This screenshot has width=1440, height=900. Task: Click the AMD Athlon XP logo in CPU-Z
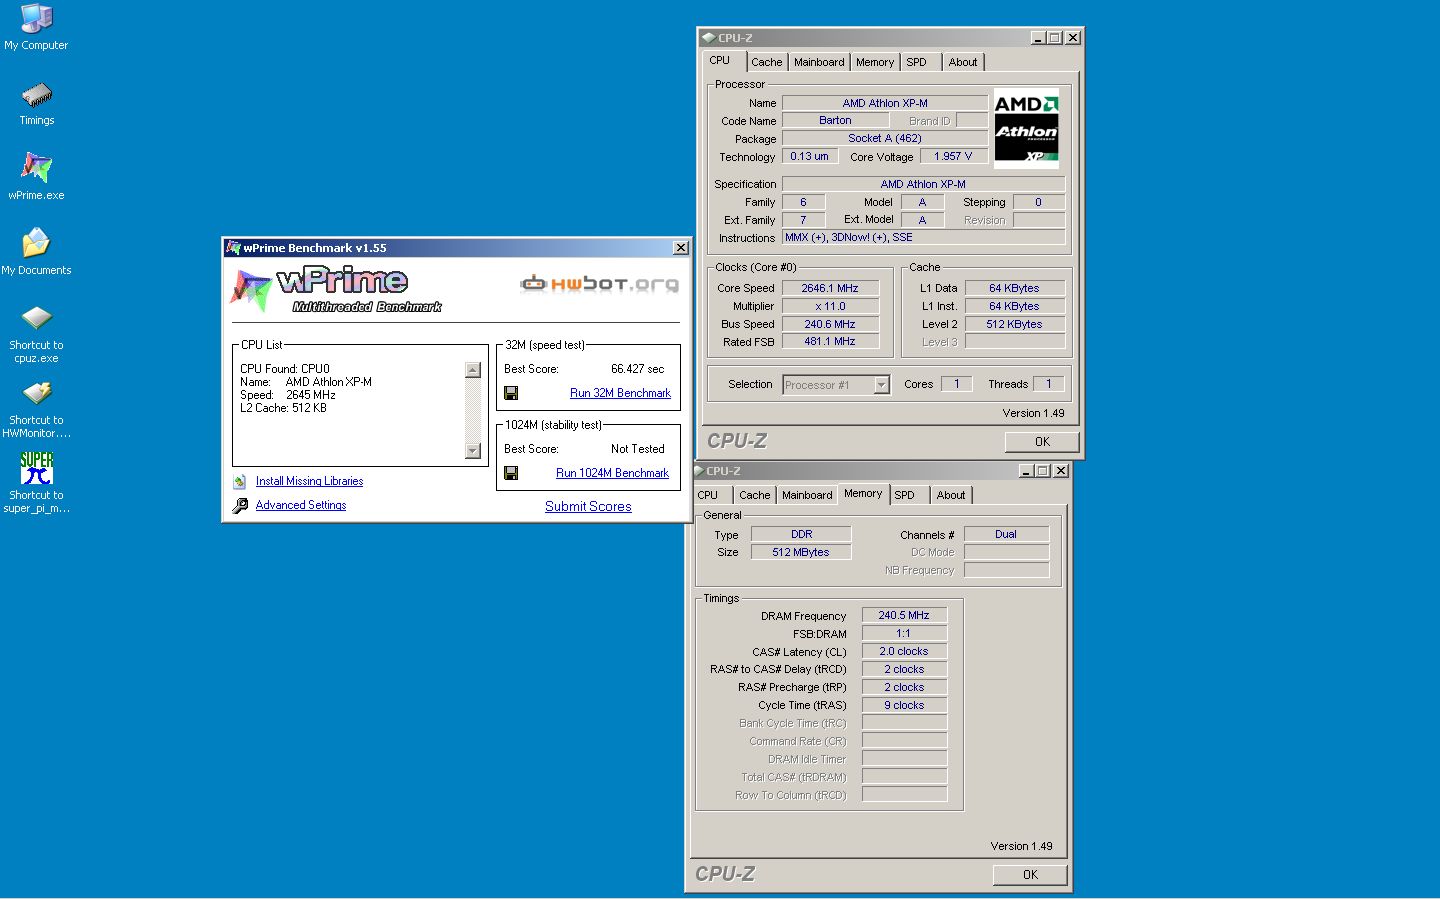coord(1026,130)
